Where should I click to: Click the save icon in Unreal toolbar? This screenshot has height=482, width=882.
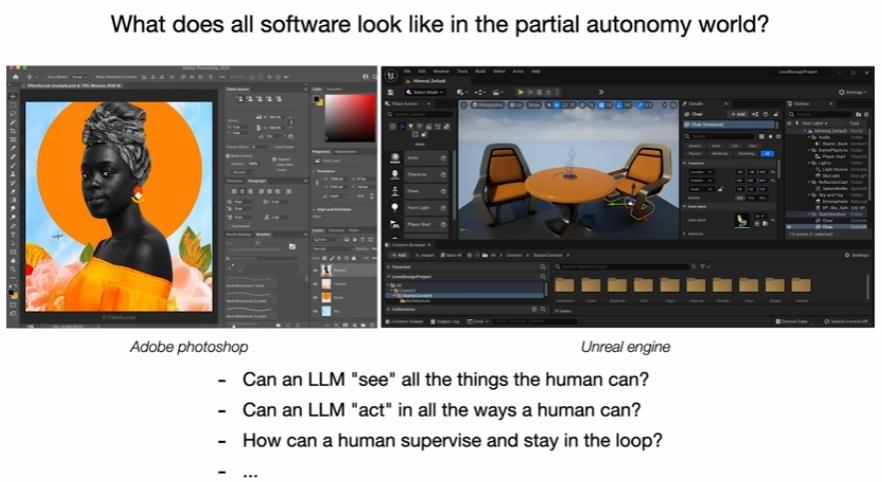click(x=390, y=92)
